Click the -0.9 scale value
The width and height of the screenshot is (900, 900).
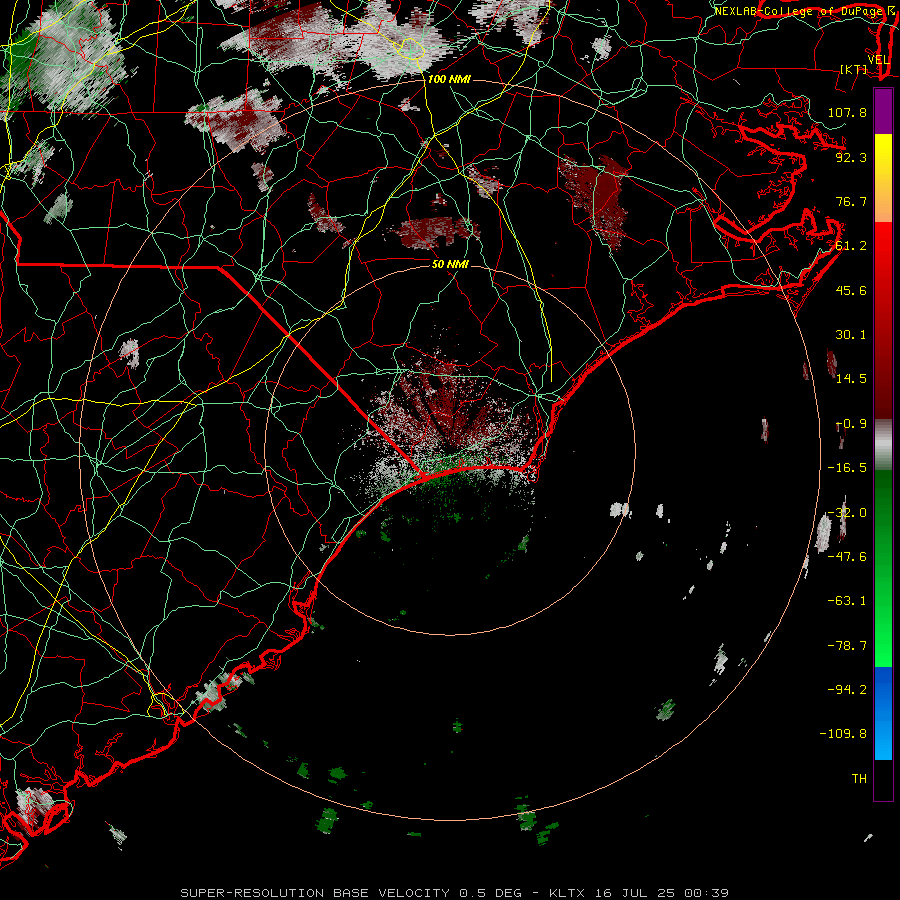tap(851, 424)
